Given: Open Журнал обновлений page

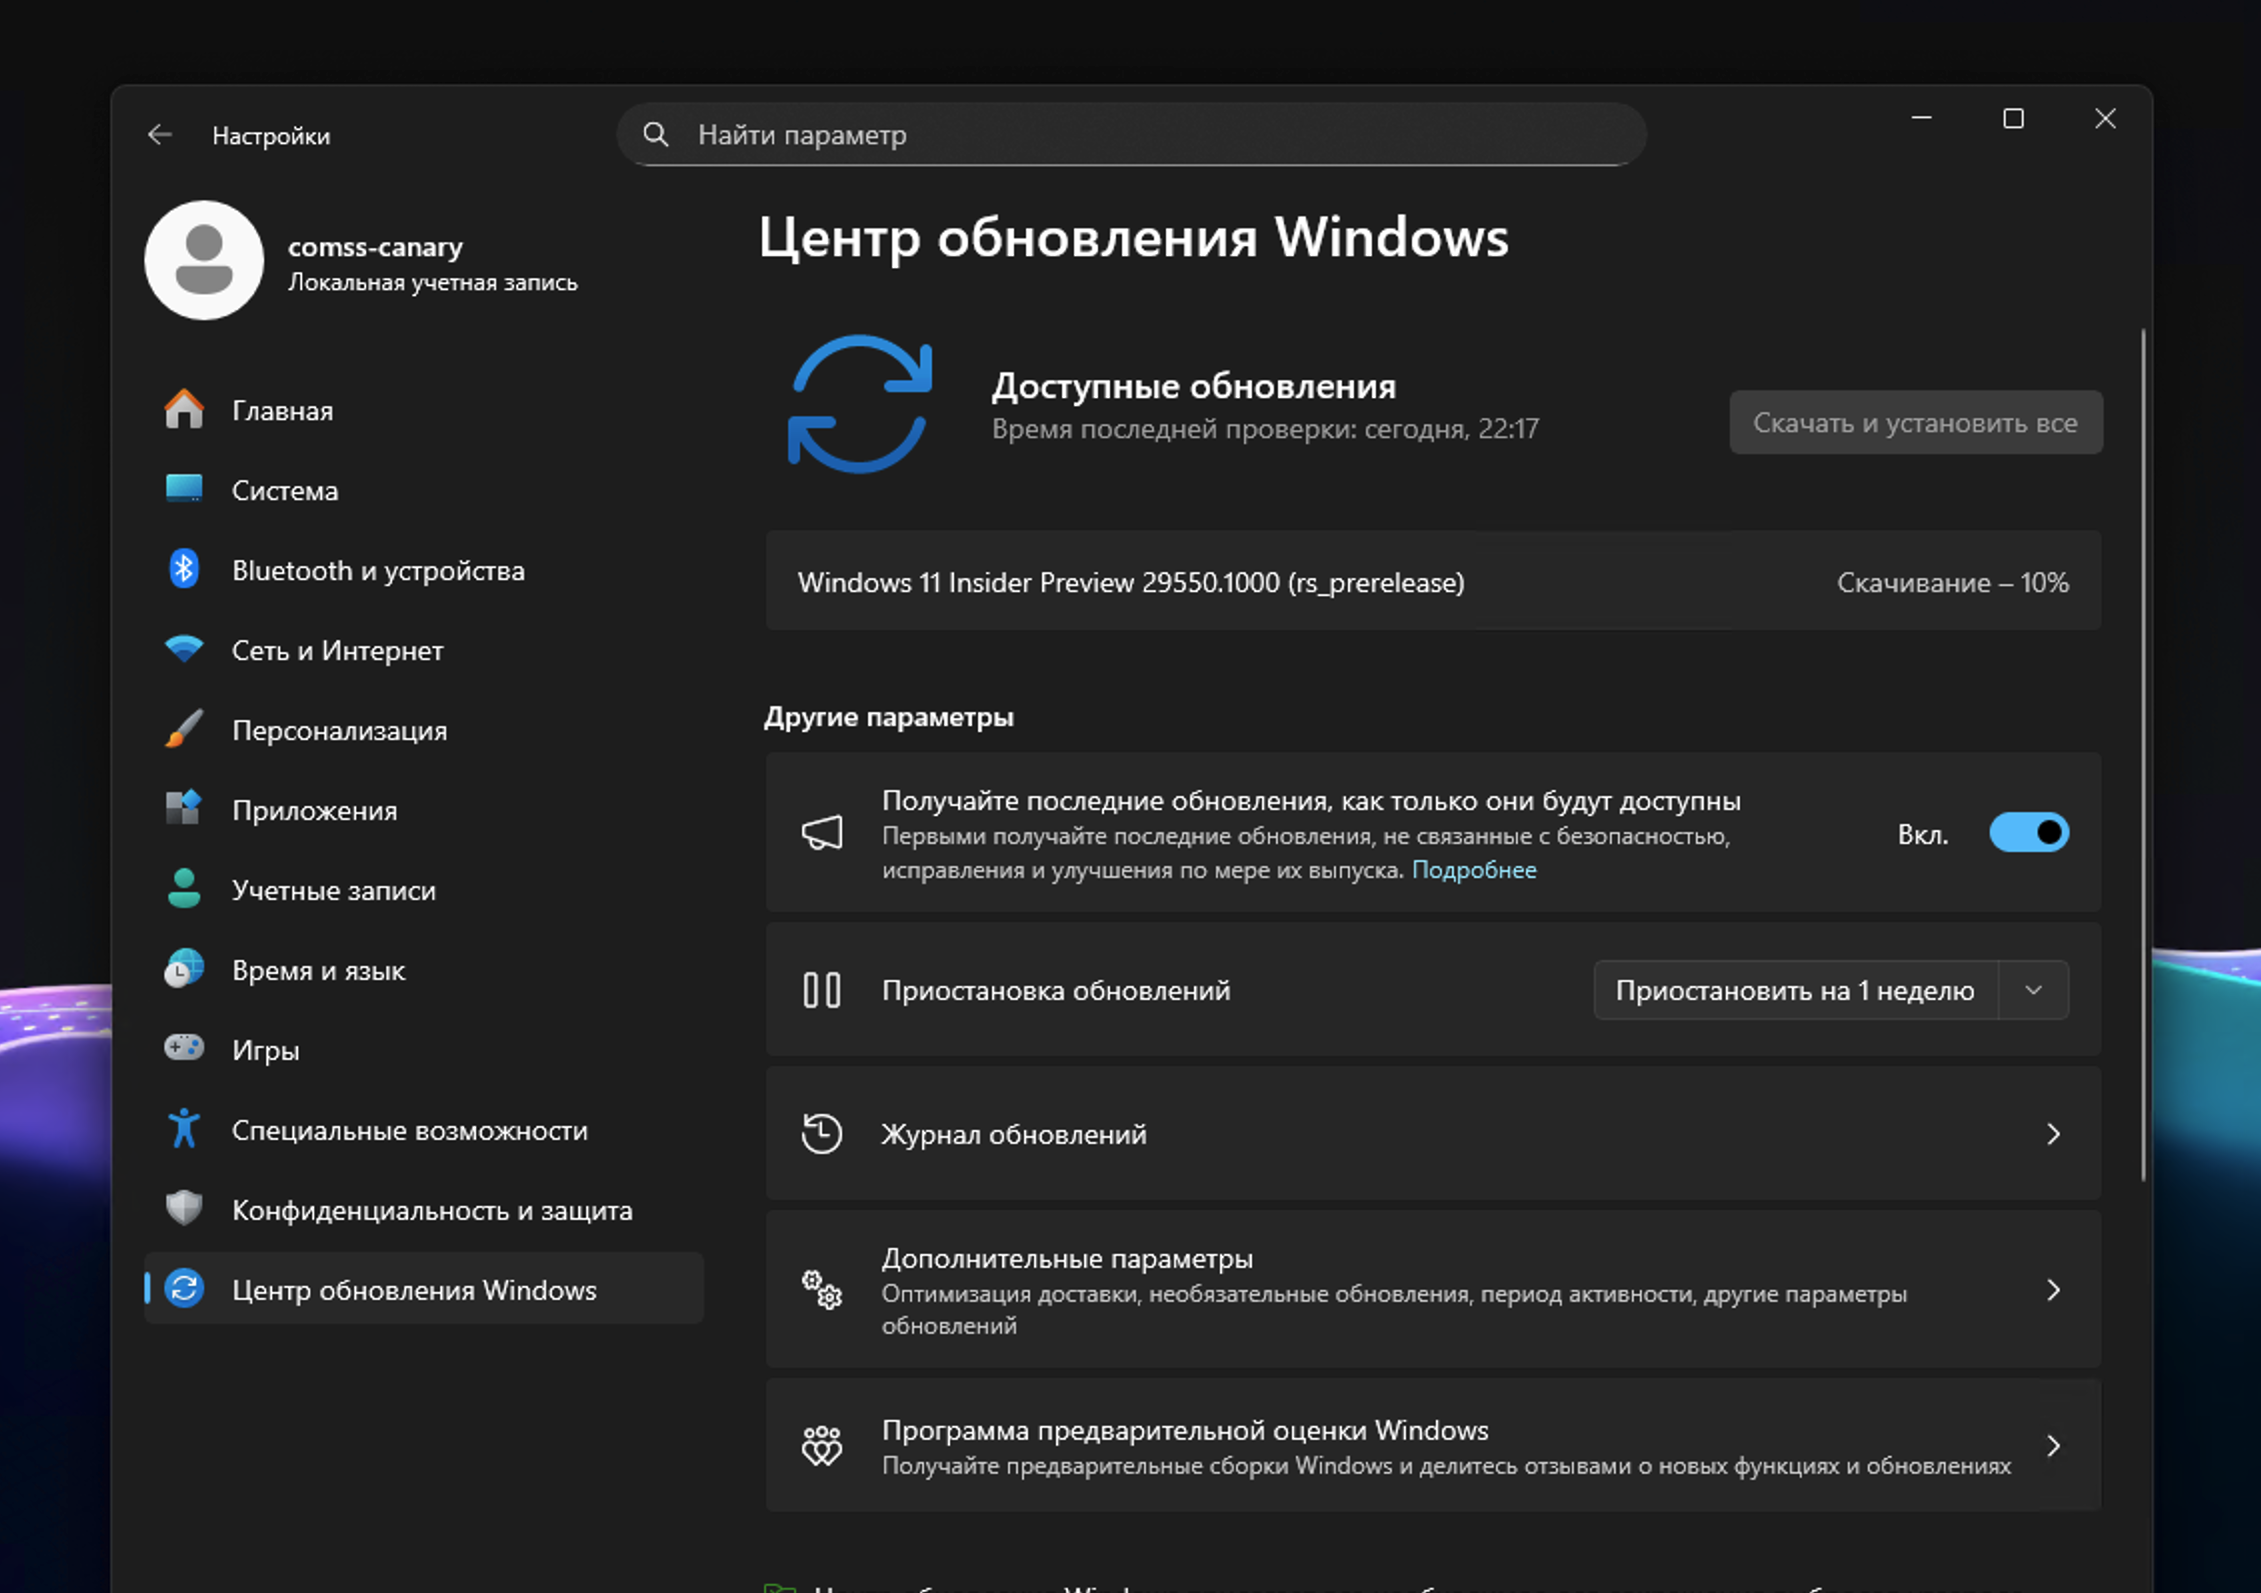Looking at the screenshot, I should (x=1012, y=1134).
